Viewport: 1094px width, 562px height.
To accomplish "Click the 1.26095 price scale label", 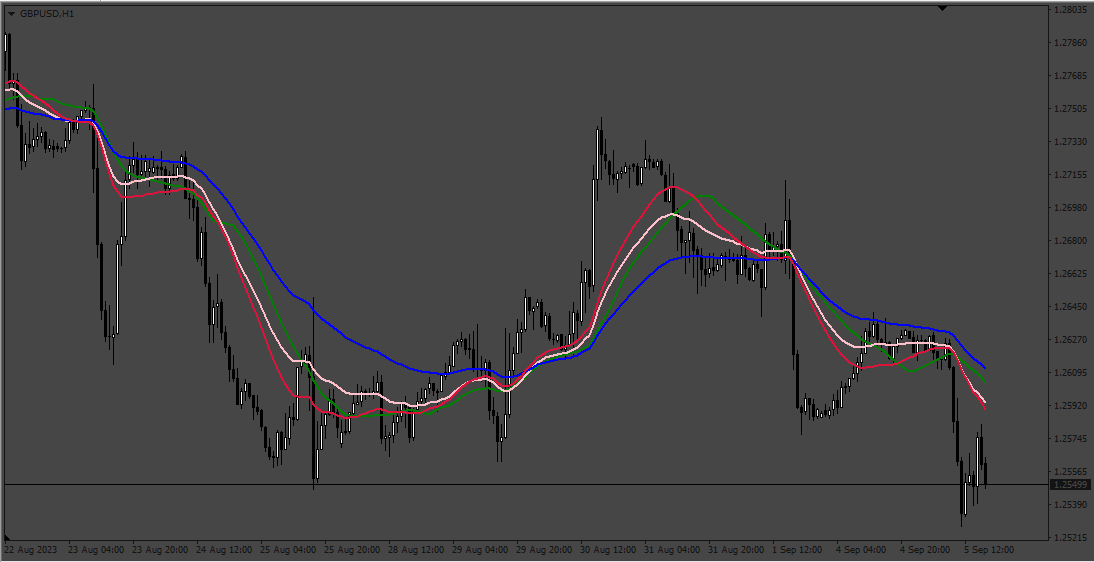I will (1071, 373).
